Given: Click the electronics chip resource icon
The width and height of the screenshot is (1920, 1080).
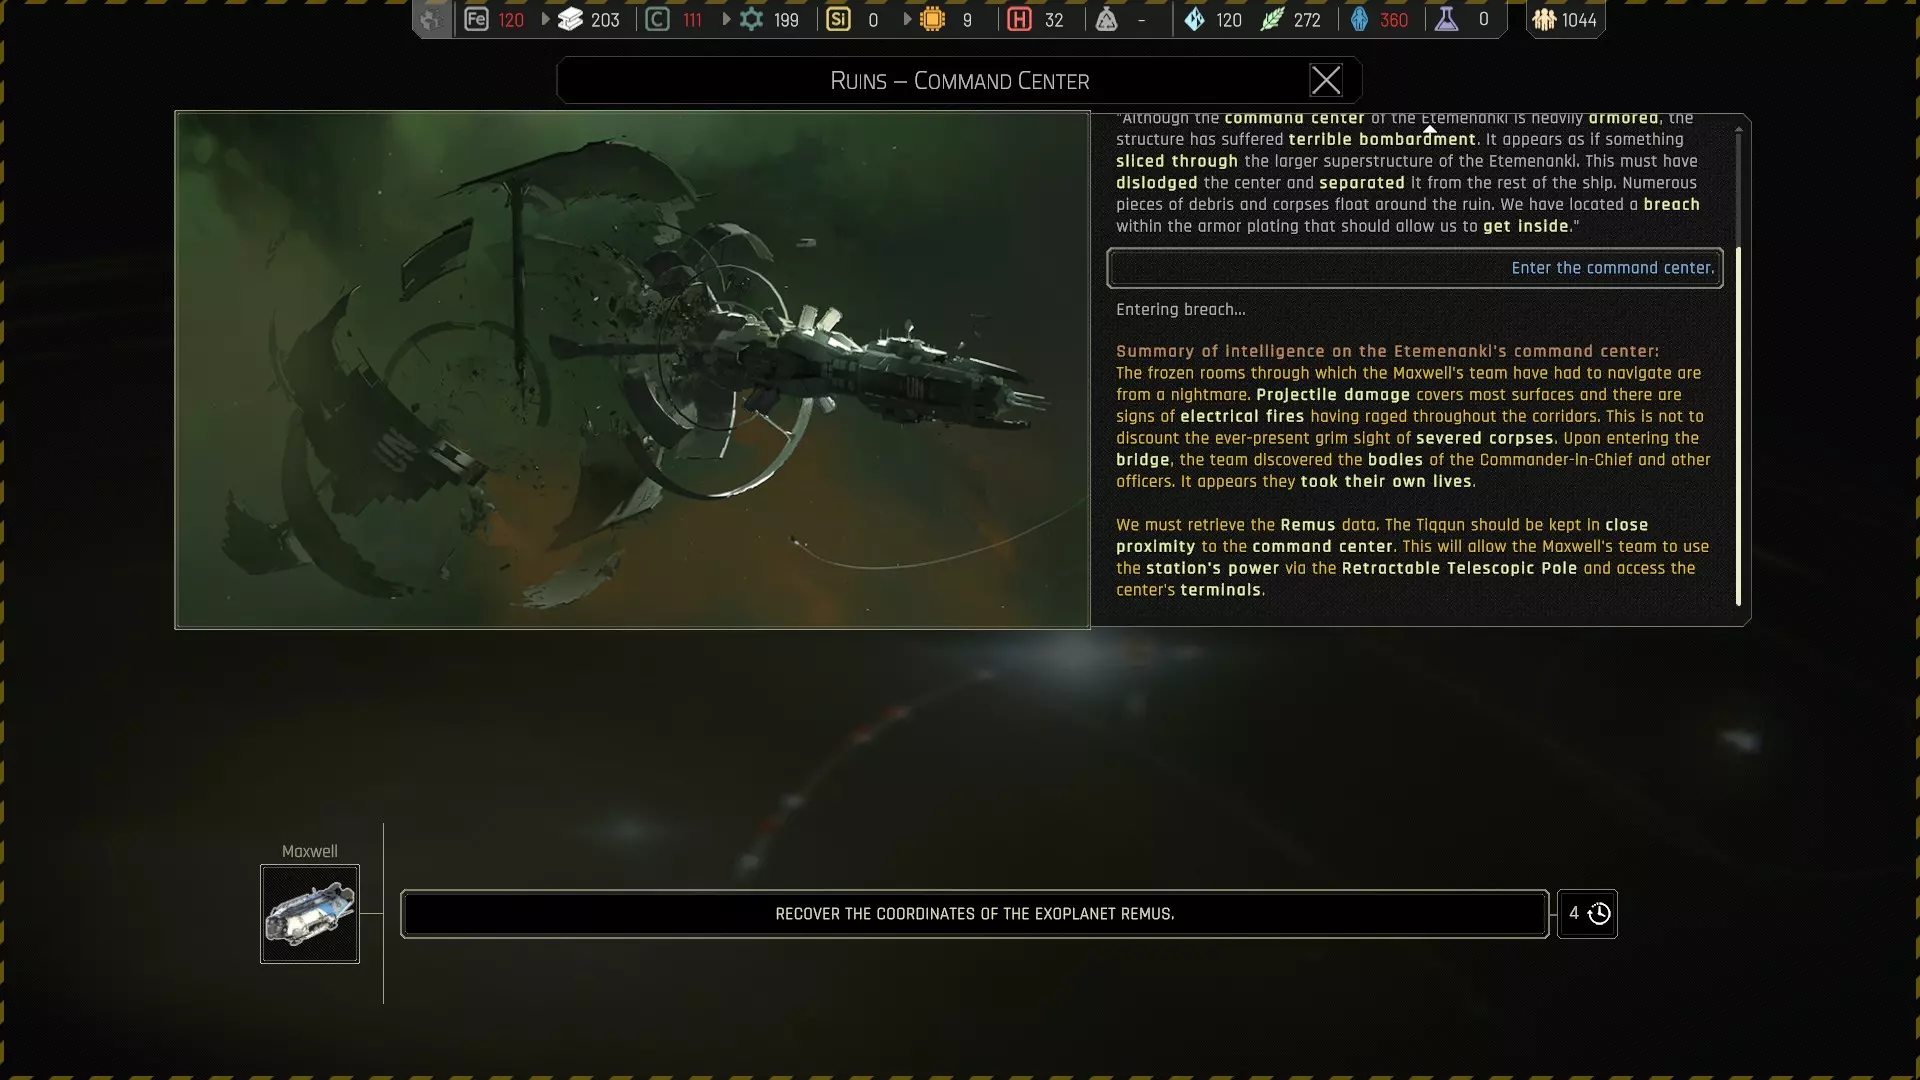Looking at the screenshot, I should click(932, 19).
